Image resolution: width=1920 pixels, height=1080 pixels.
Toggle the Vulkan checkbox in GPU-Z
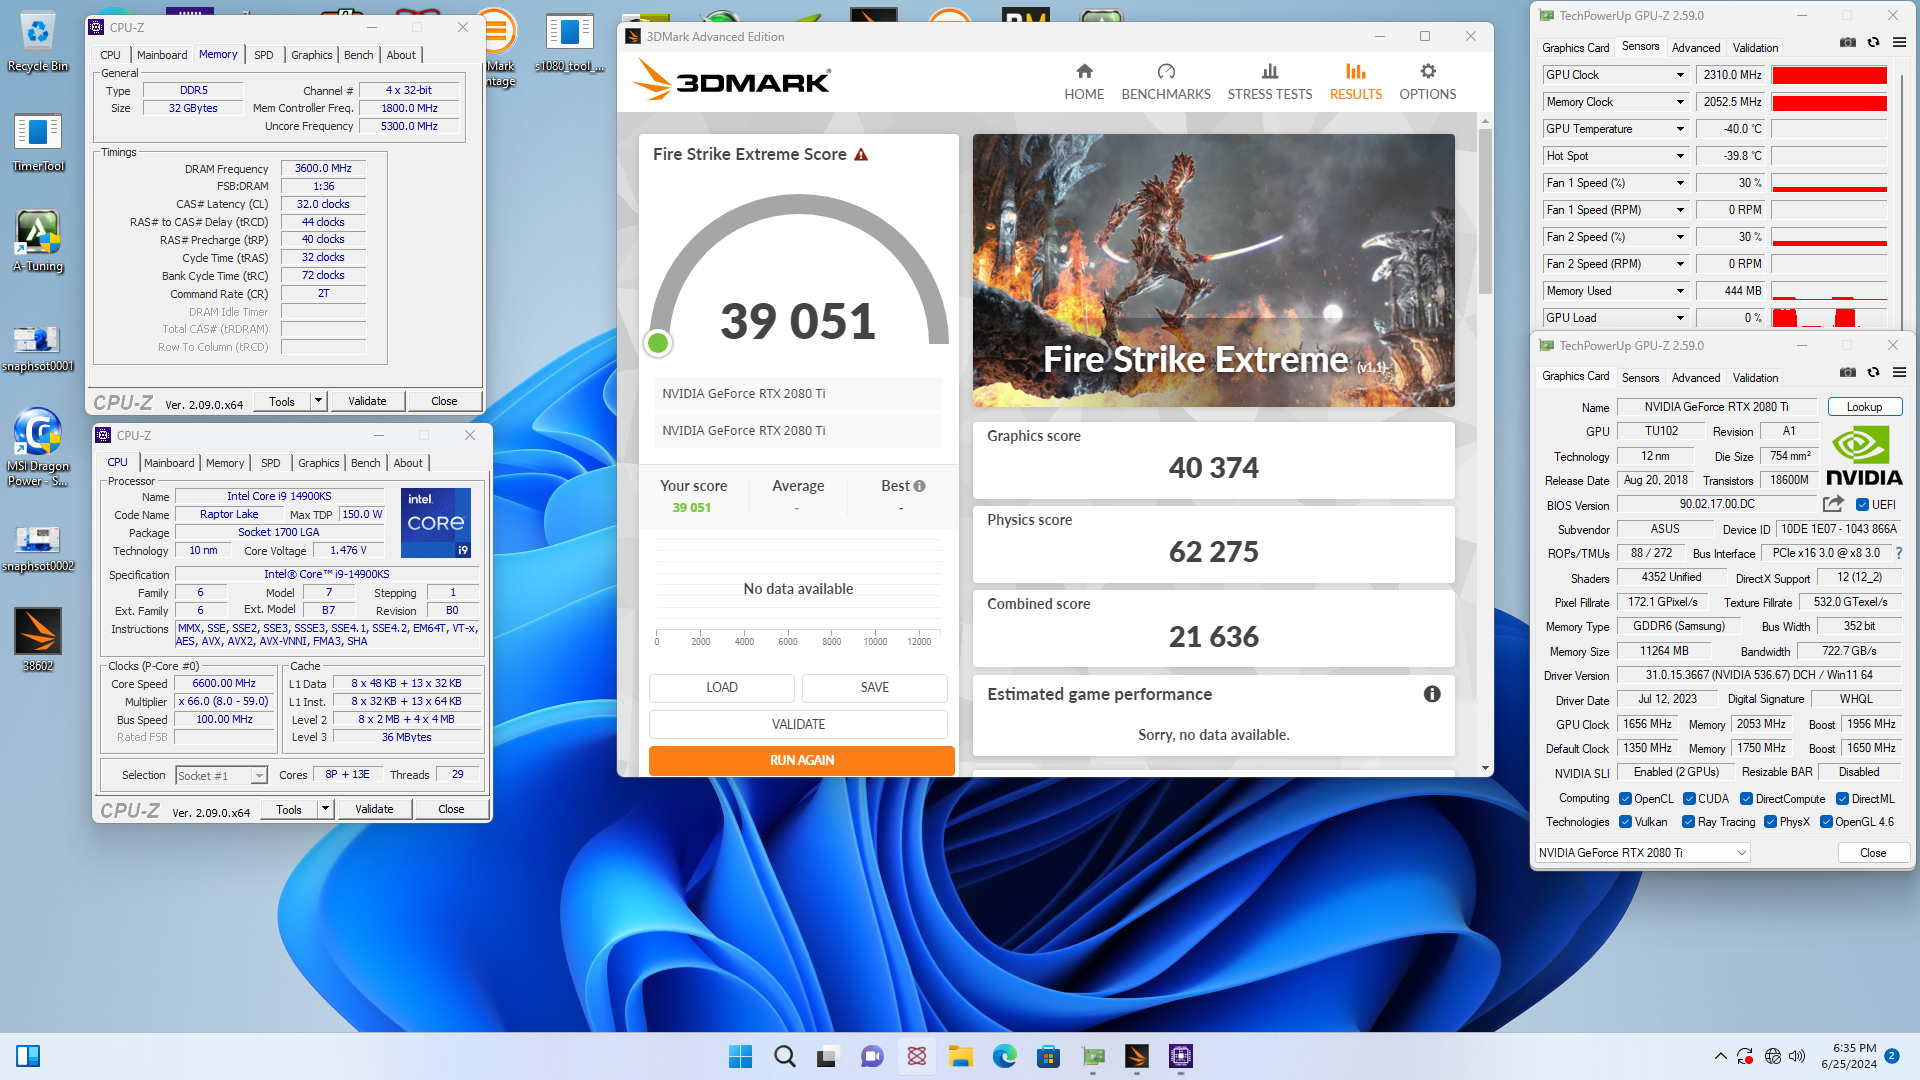(x=1625, y=822)
